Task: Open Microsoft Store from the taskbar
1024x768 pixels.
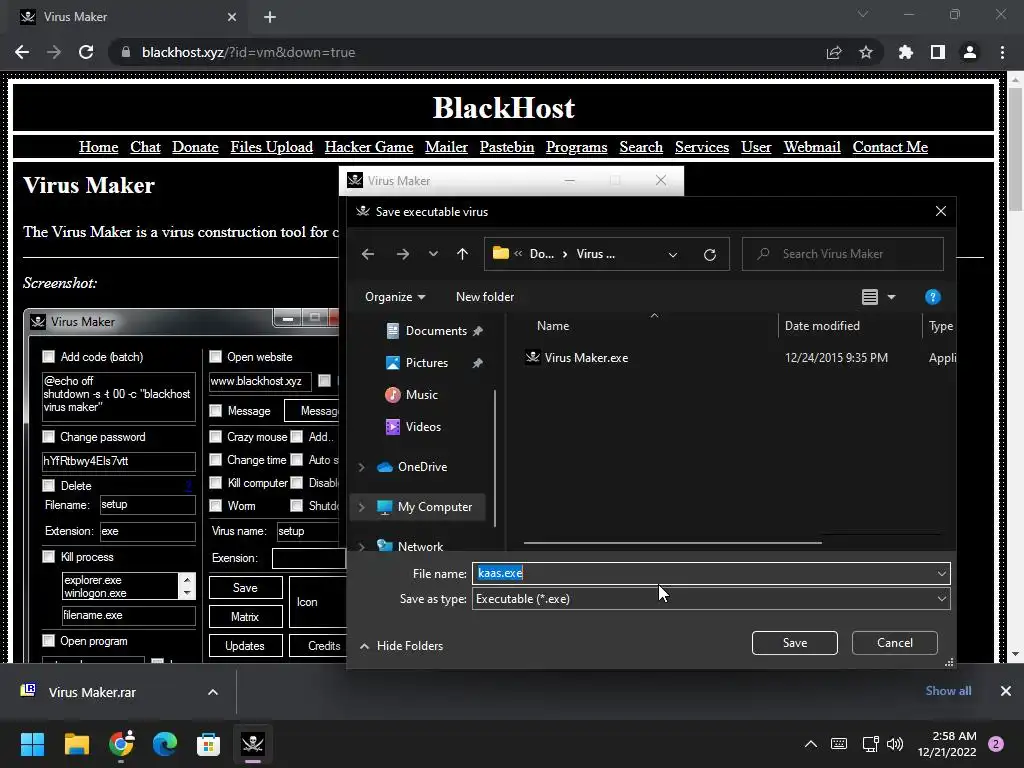Action: (208, 744)
